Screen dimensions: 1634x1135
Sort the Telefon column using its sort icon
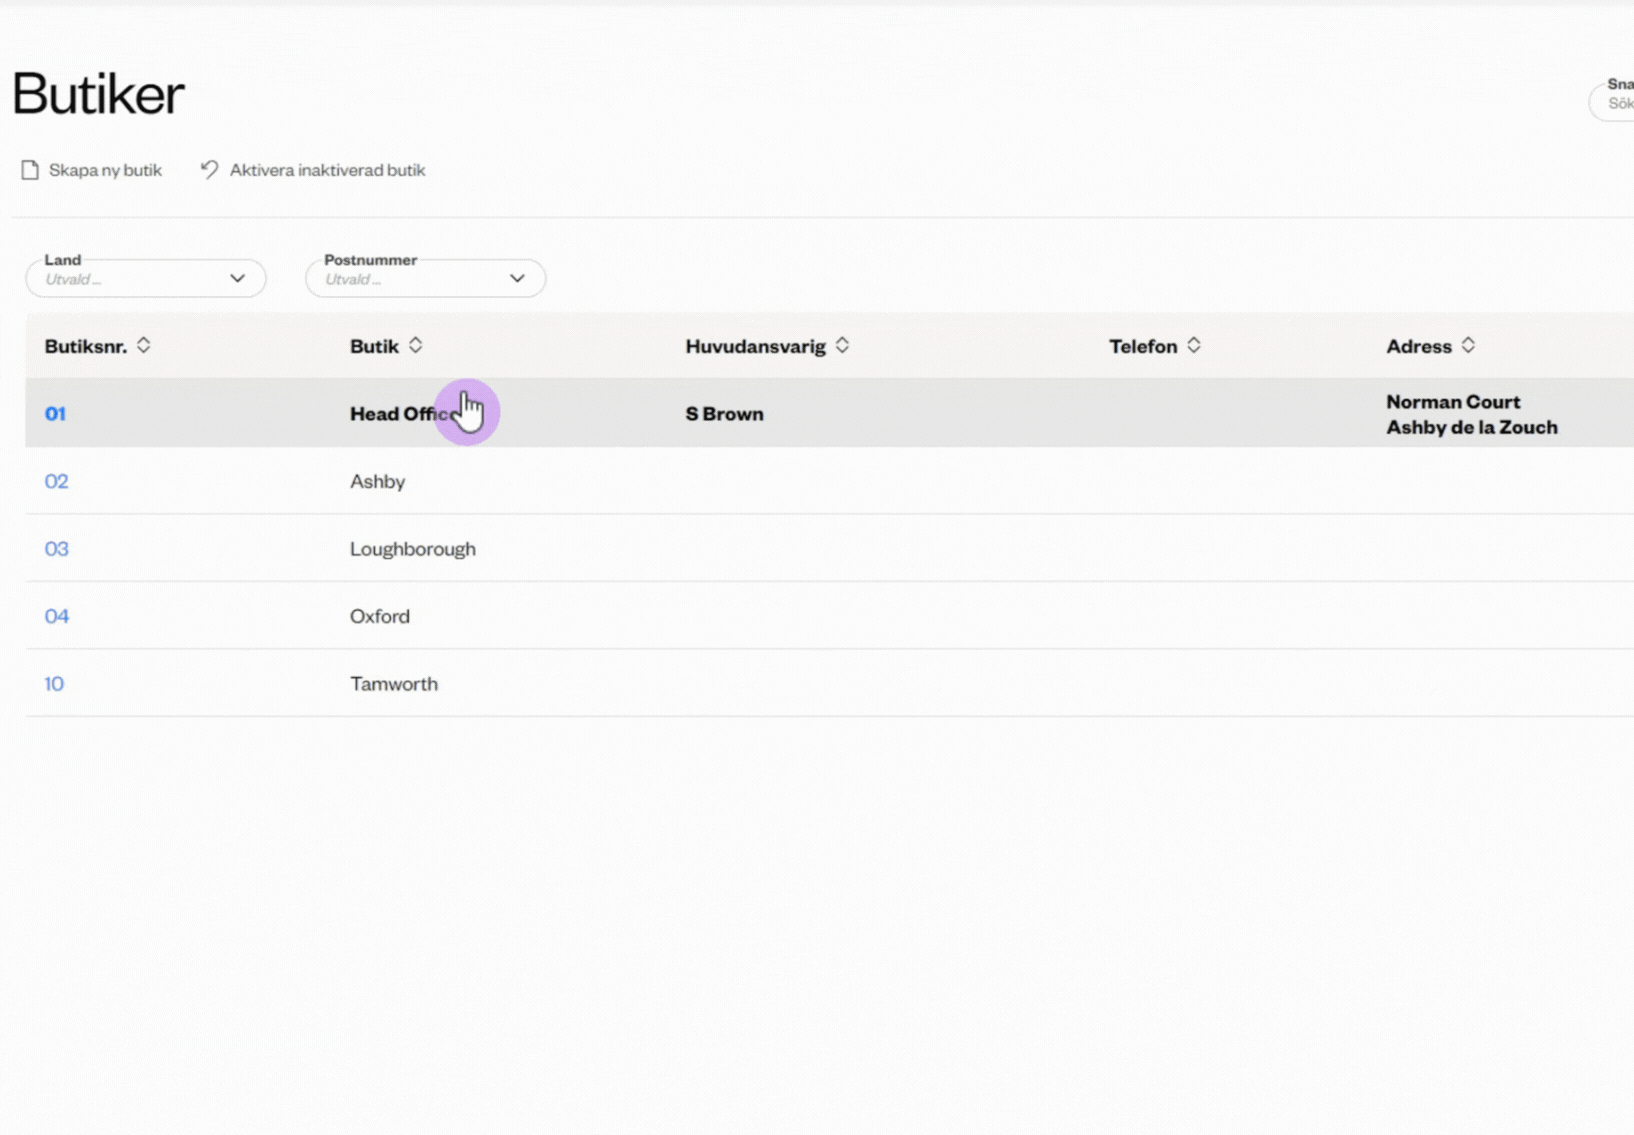point(1192,345)
